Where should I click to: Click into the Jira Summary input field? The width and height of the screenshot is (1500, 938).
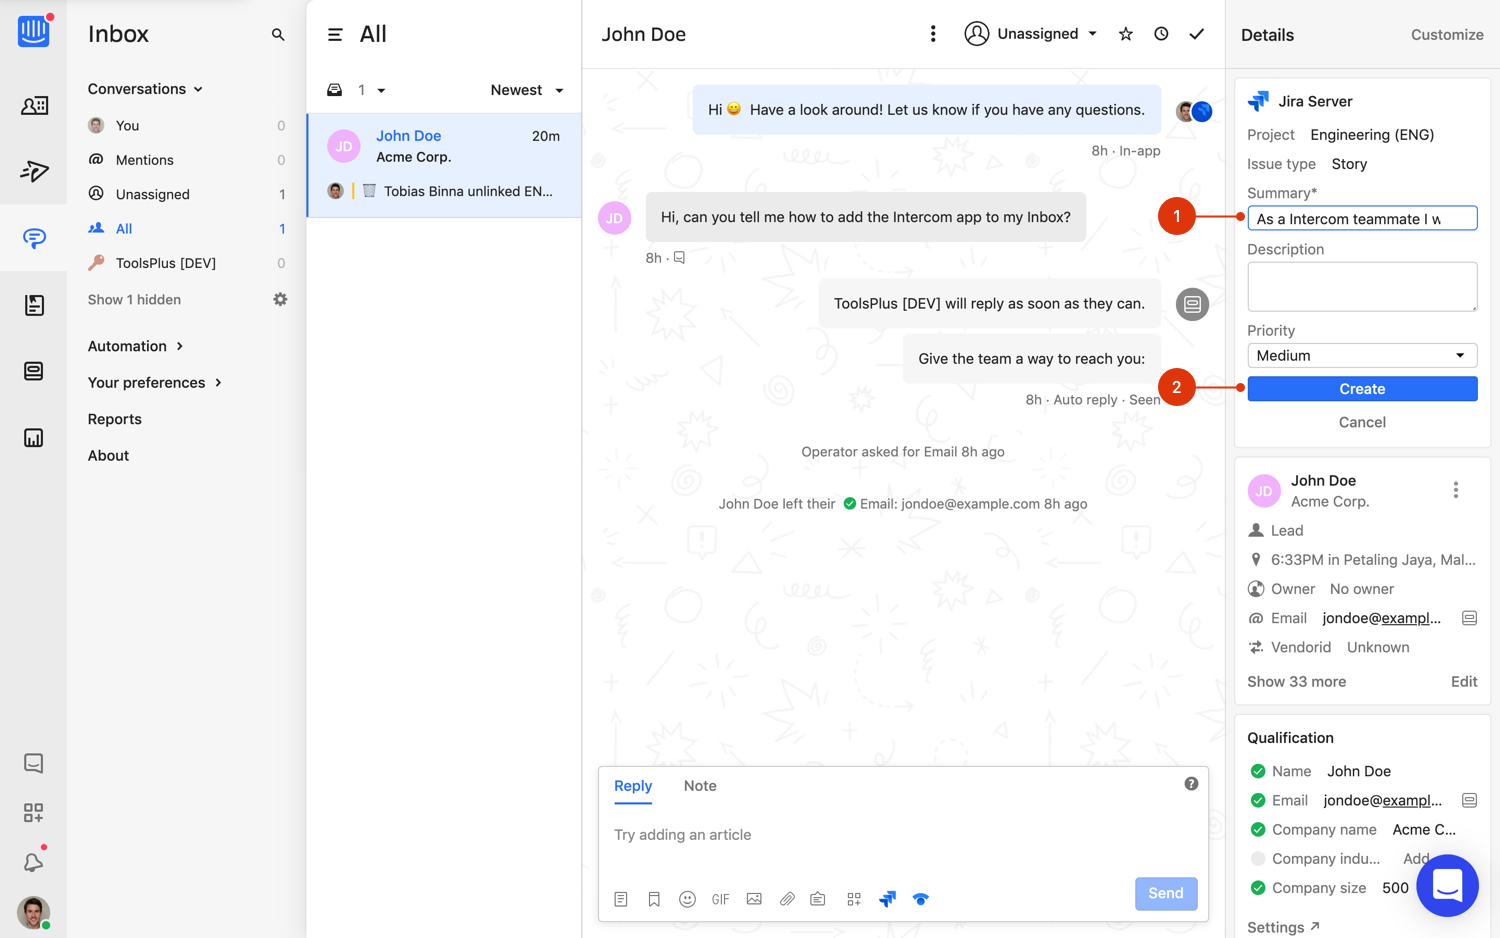tap(1361, 219)
